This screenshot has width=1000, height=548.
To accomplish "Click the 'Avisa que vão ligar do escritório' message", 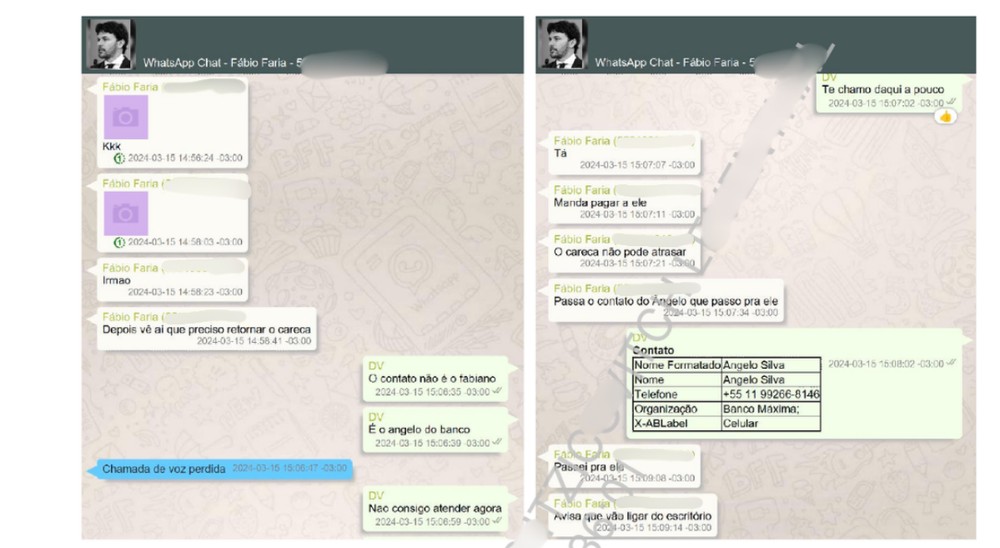I will (x=633, y=515).
